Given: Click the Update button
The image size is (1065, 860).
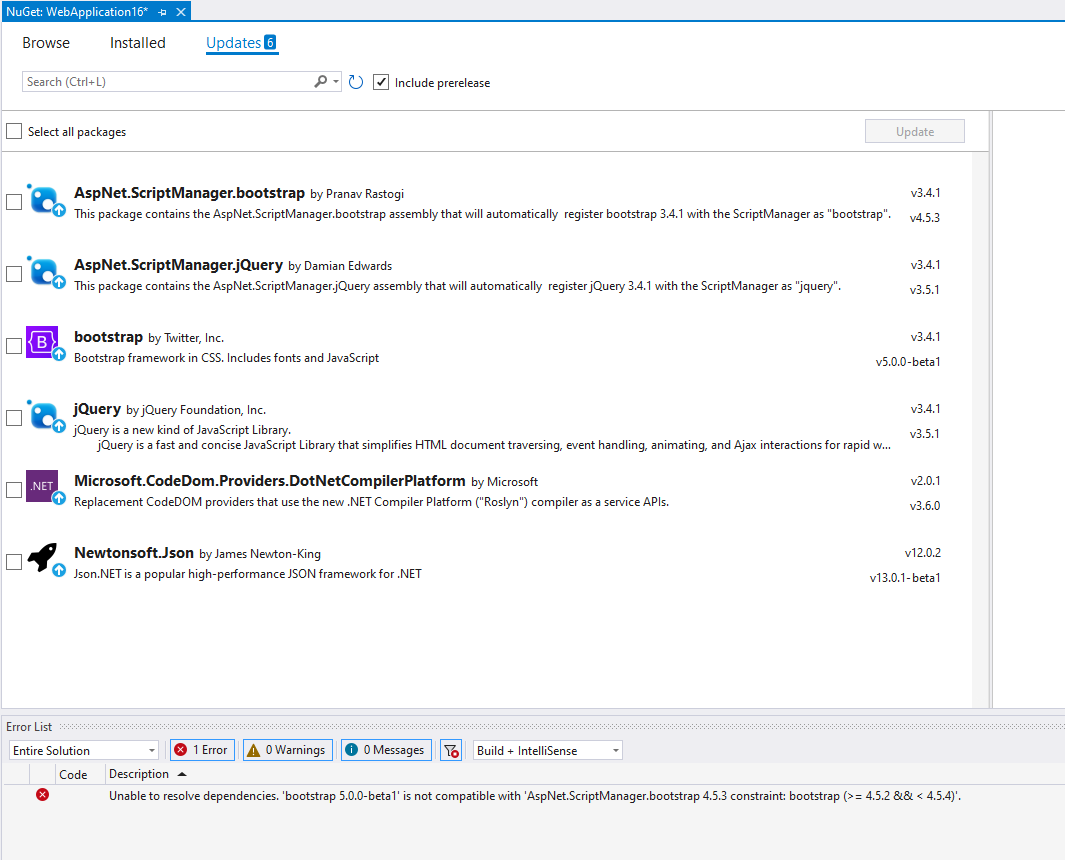Looking at the screenshot, I should (x=914, y=131).
